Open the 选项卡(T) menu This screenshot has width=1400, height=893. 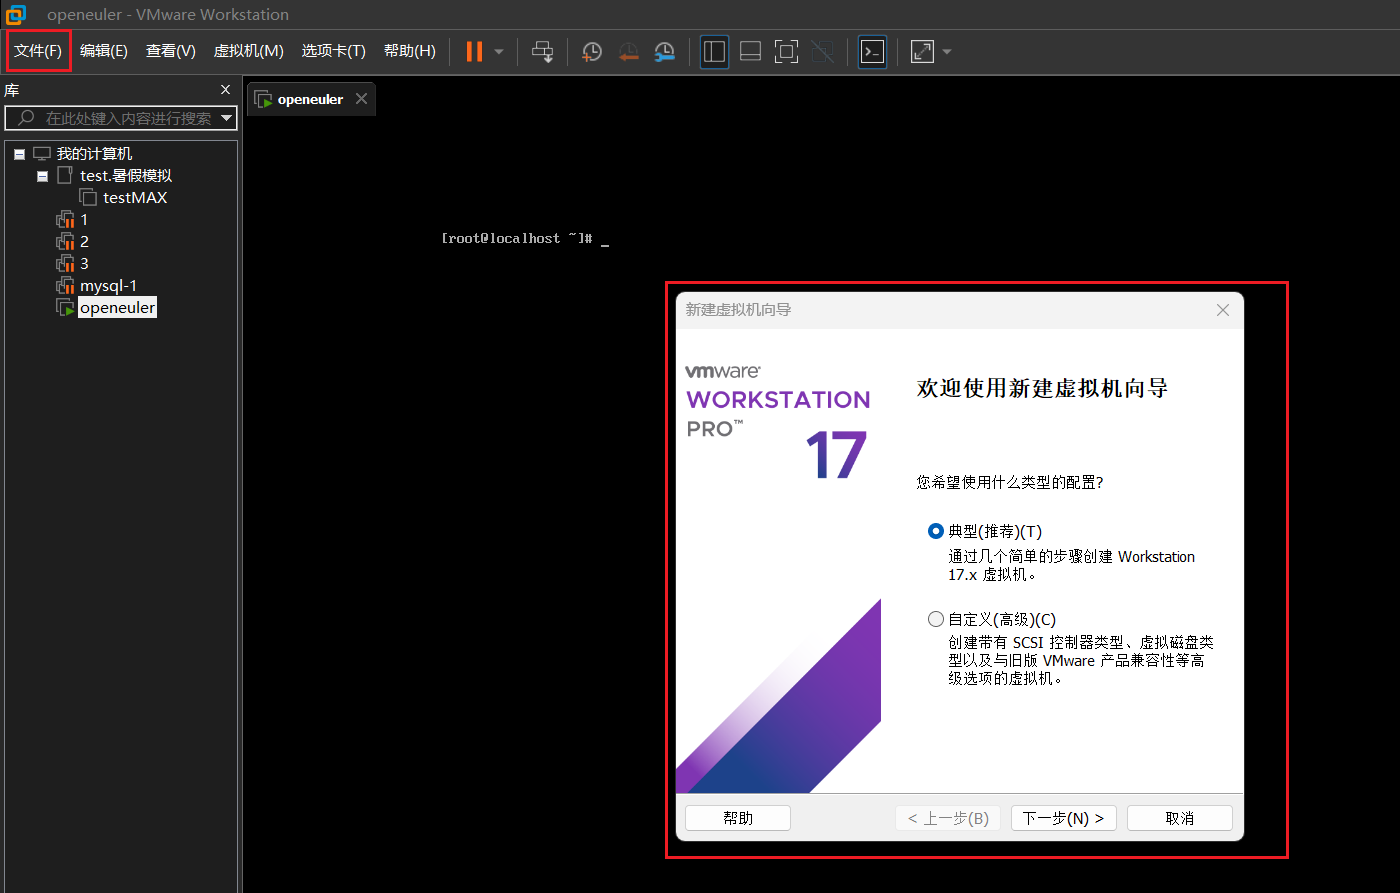point(334,51)
